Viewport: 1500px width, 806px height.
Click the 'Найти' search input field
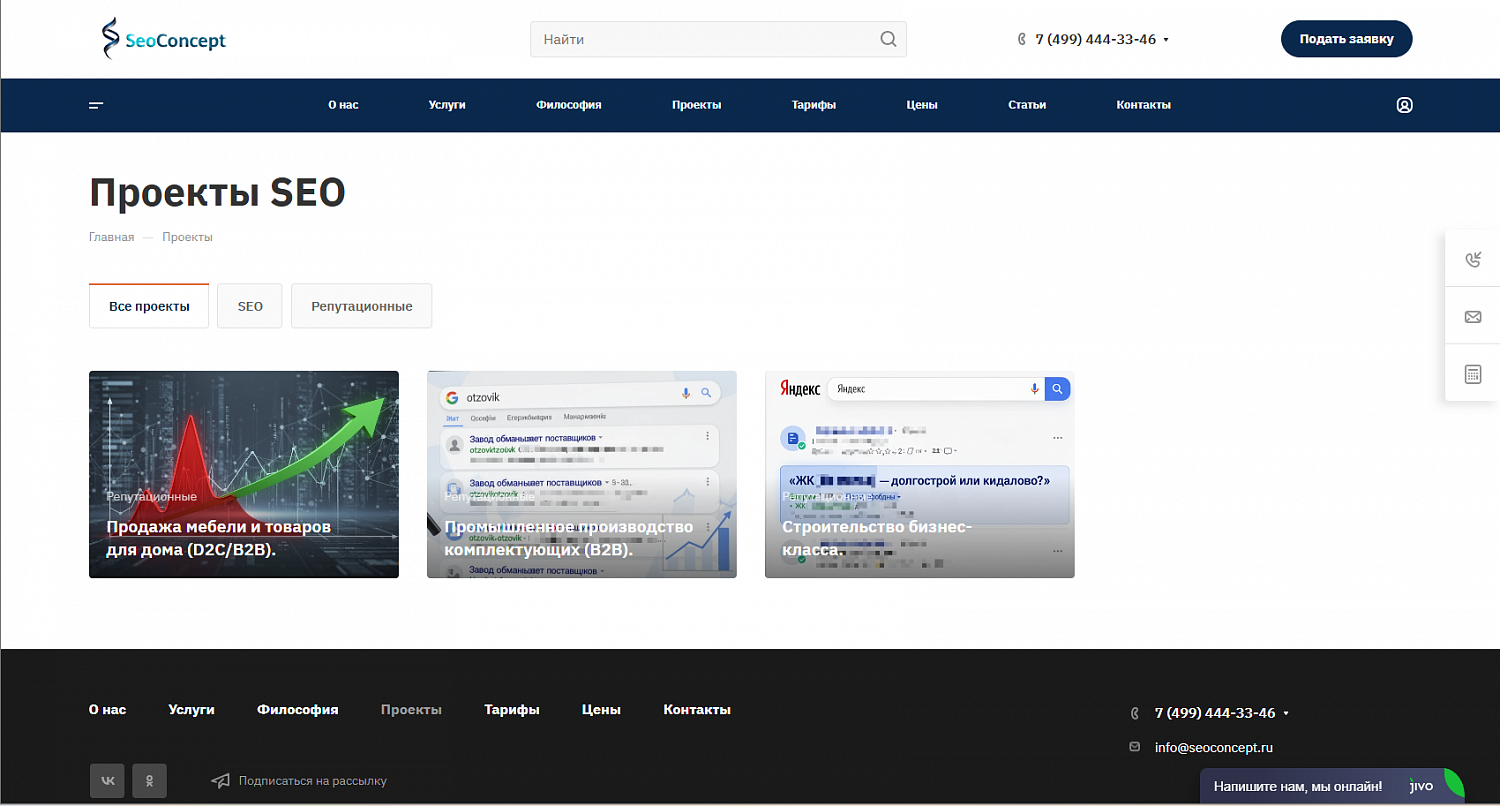[x=718, y=39]
